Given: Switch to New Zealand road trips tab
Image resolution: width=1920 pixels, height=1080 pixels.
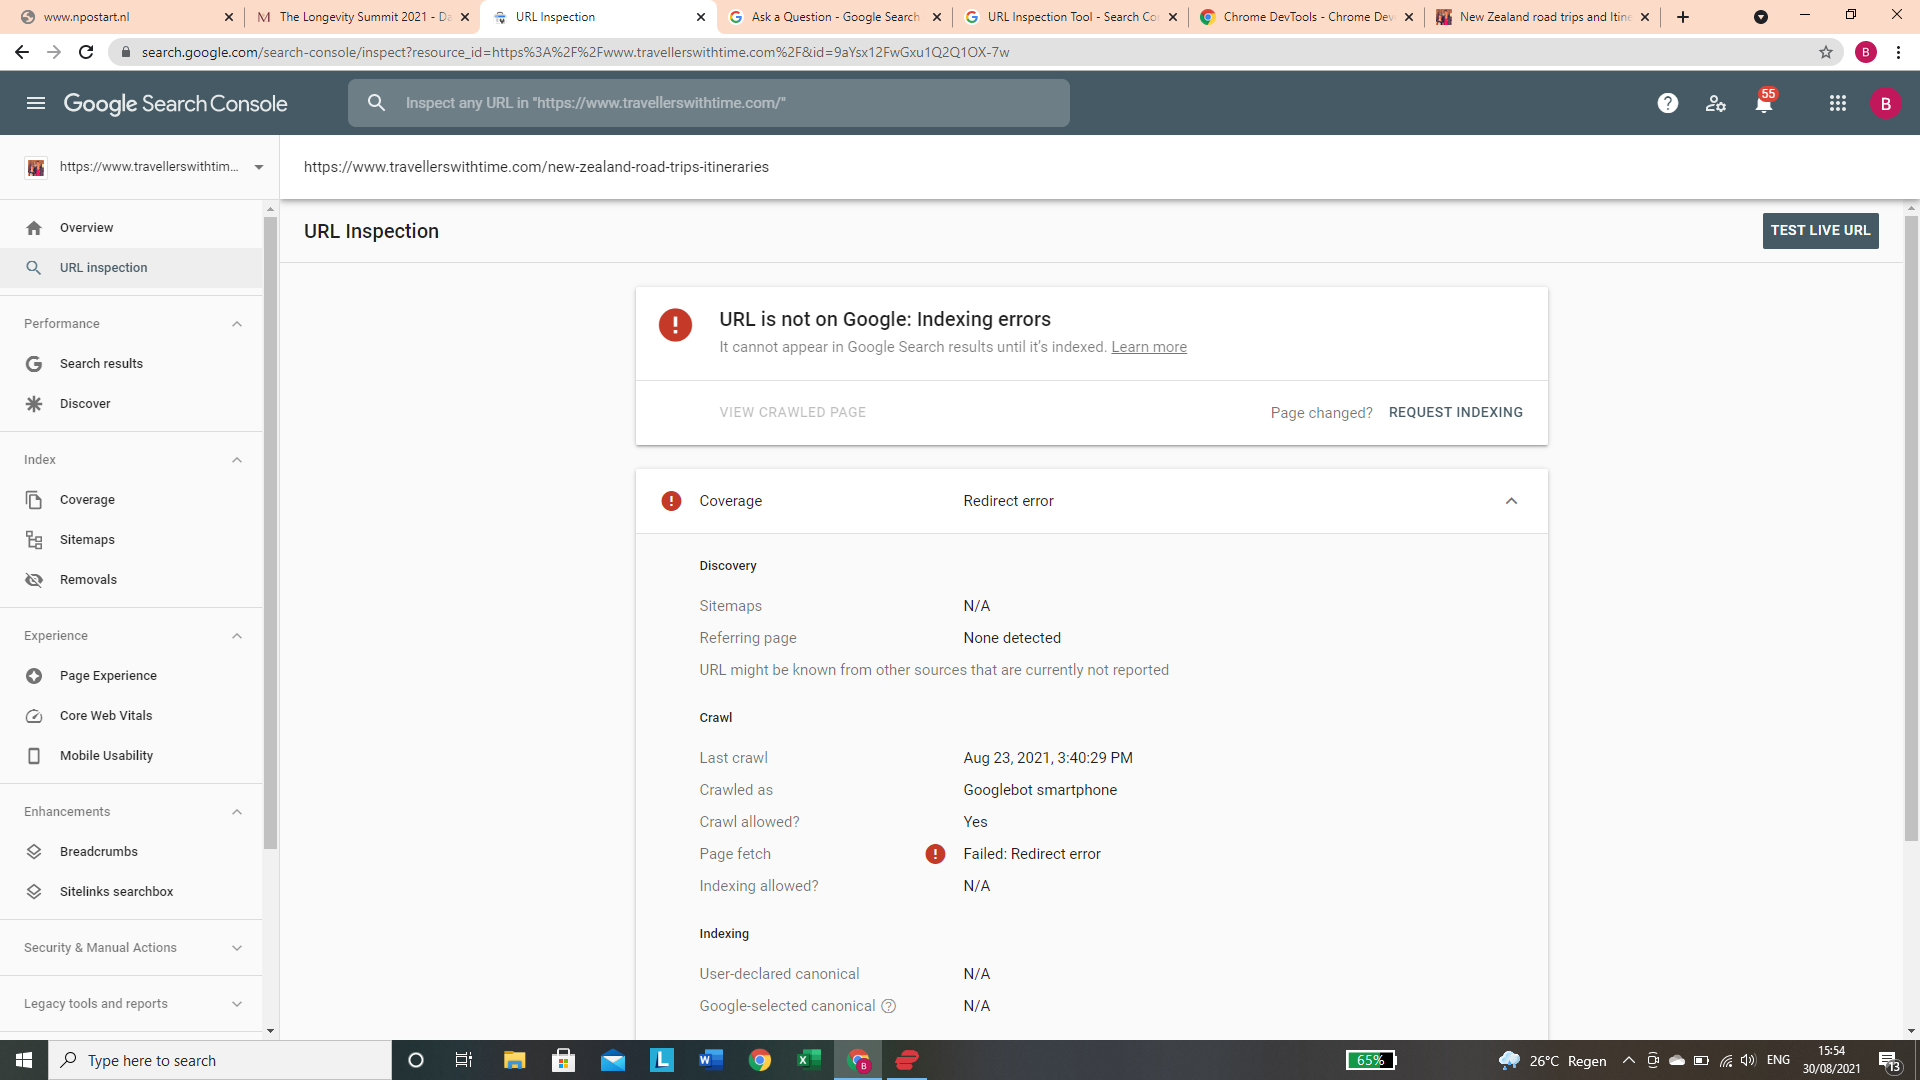Looking at the screenshot, I should [x=1540, y=17].
